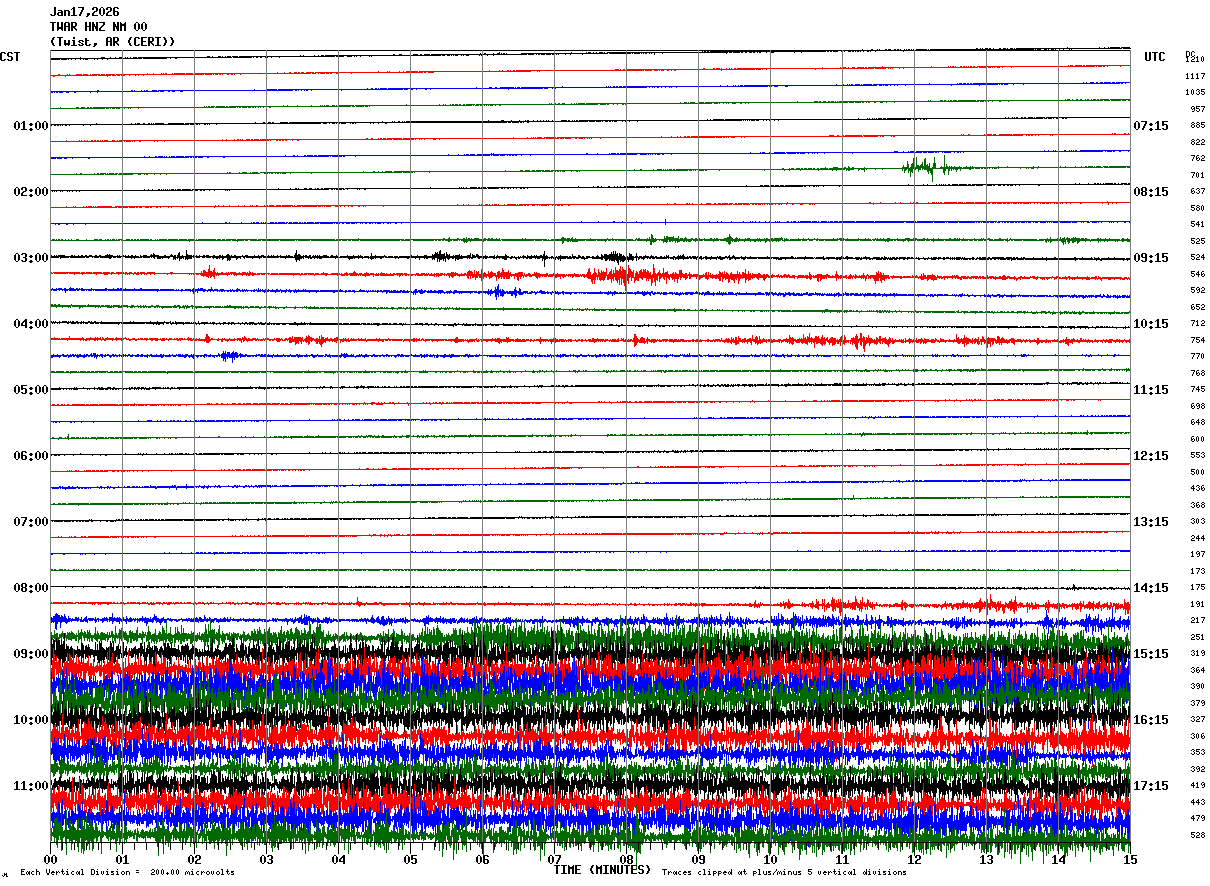1210x886 pixels.
Task: Click minute tick label 07 on bottom axis
Action: [x=554, y=860]
